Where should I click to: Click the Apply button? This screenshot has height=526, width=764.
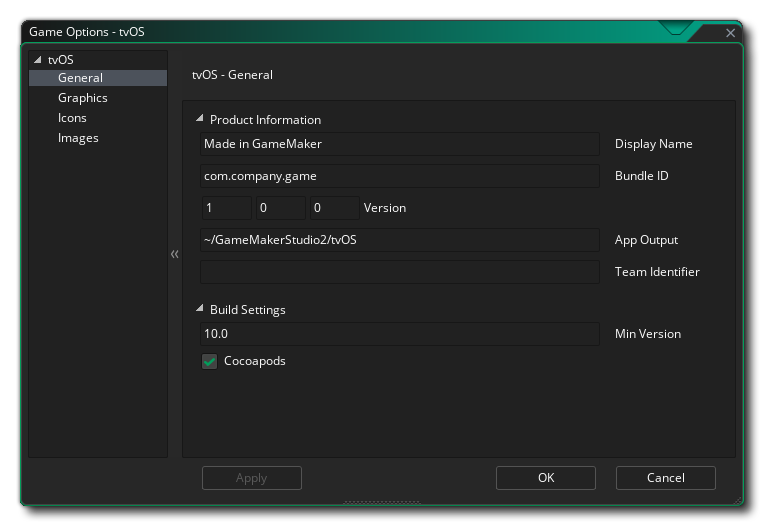[252, 478]
